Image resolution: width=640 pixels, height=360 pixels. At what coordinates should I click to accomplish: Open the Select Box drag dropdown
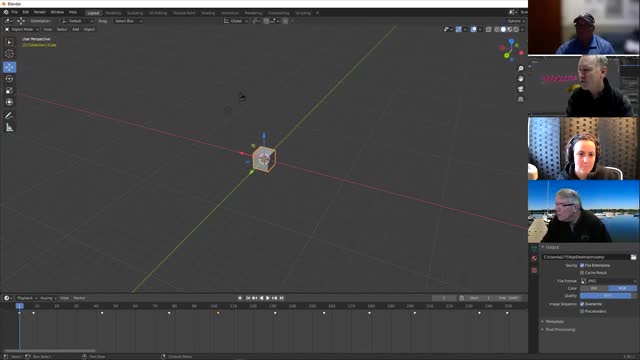click(x=127, y=21)
